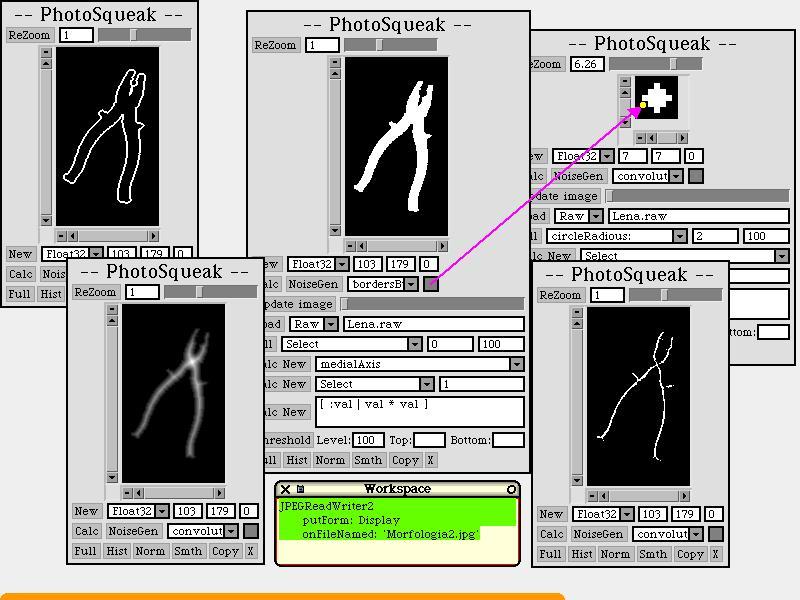Screen dimensions: 800x600
Task: Open the medialAxis dropdown arrow
Action: point(517,364)
